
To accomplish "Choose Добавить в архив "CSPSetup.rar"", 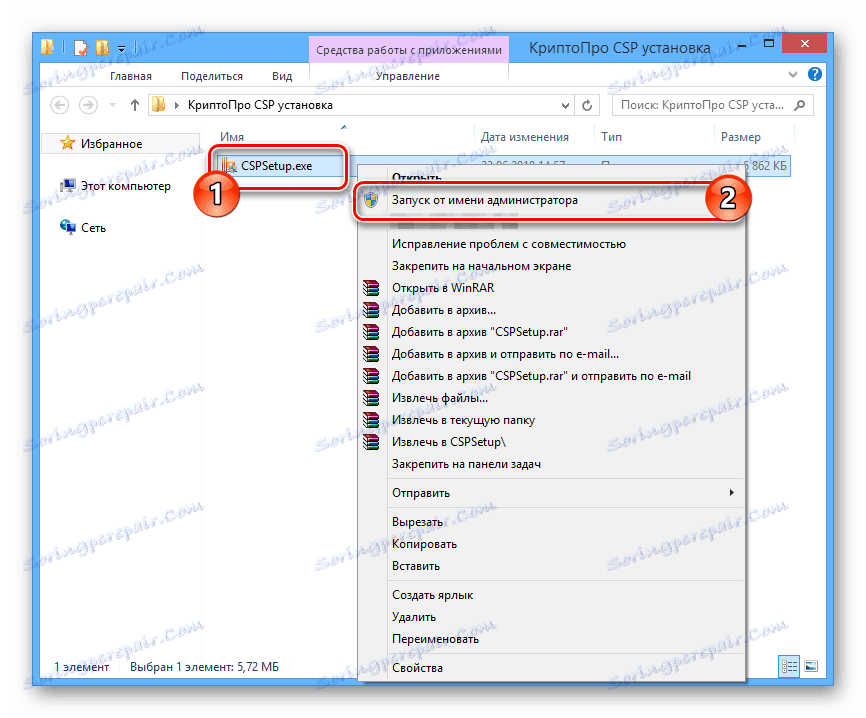I will coord(551,332).
